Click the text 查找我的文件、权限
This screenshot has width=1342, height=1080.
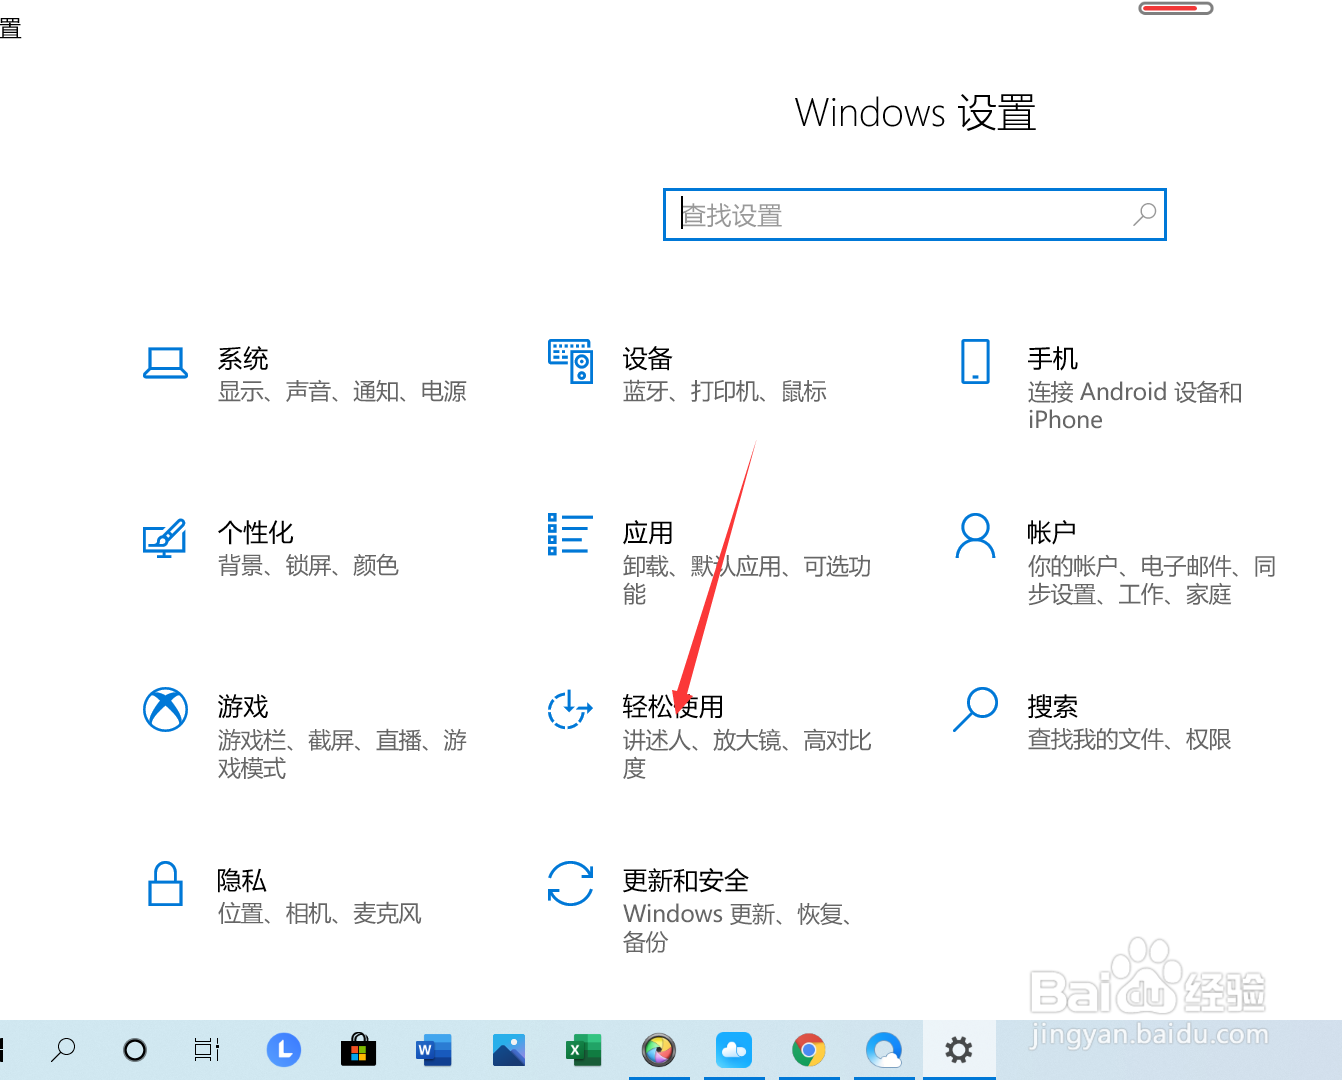[1129, 739]
